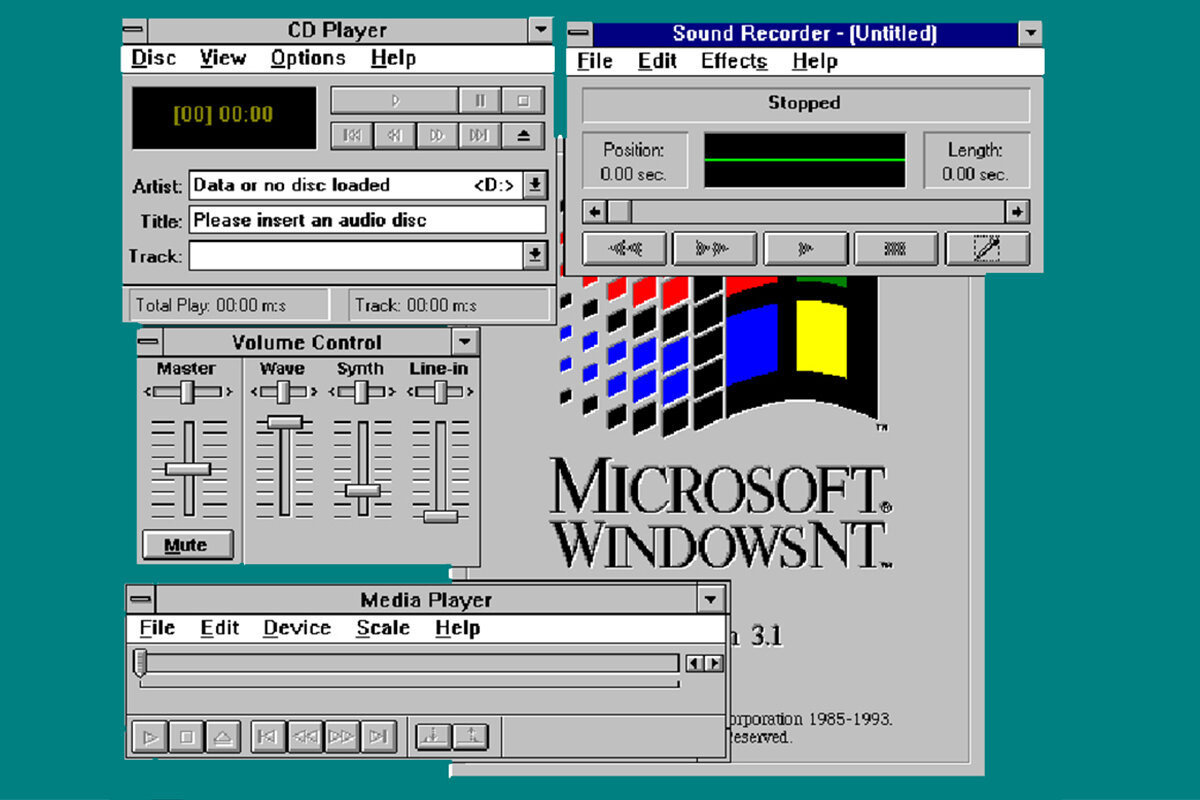Previous mark button in Media Player

point(267,738)
